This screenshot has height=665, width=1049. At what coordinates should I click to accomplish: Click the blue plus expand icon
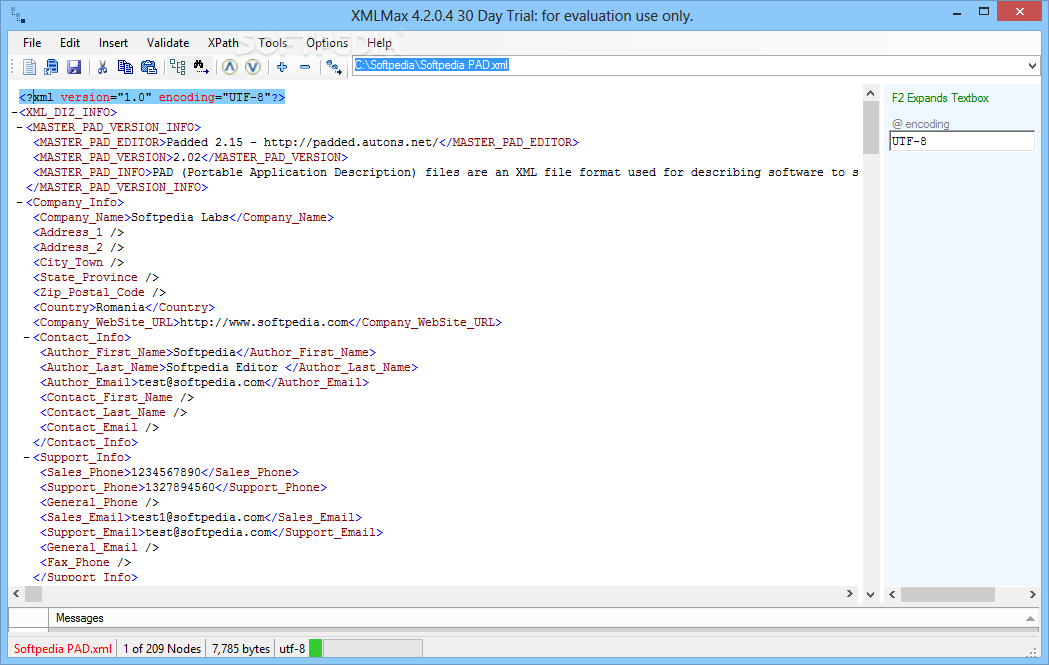coord(282,67)
